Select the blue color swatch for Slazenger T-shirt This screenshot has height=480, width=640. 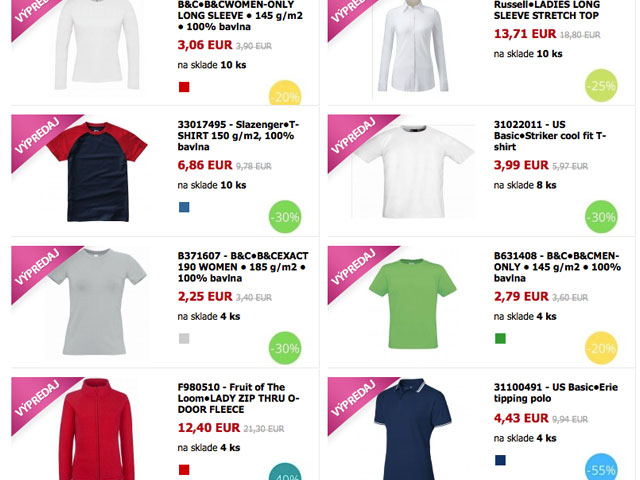point(184,207)
